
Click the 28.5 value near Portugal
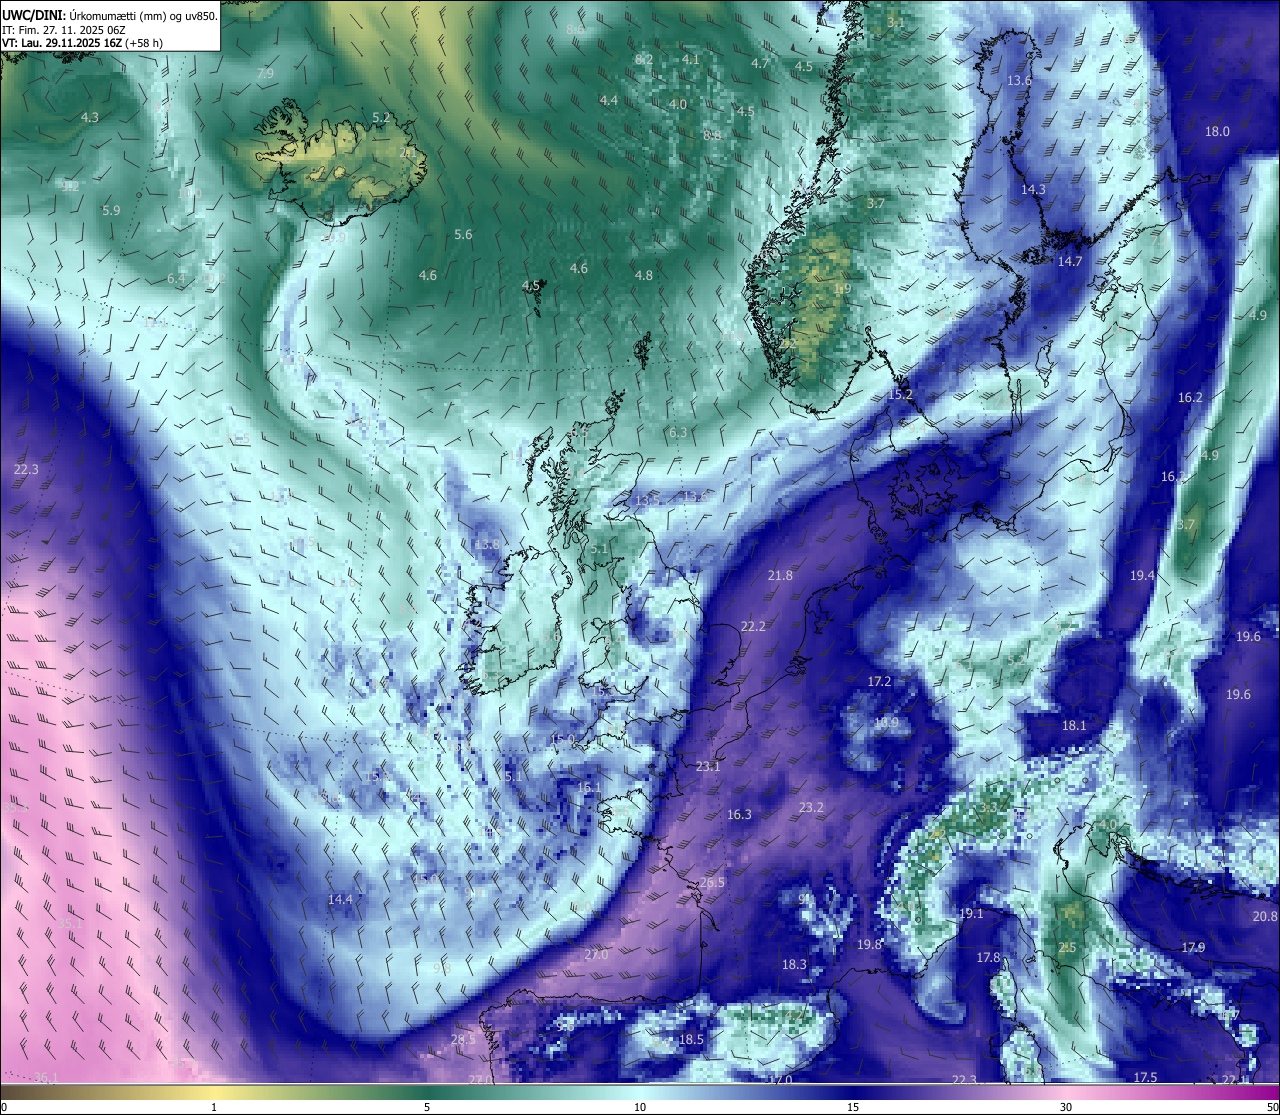coord(463,1040)
